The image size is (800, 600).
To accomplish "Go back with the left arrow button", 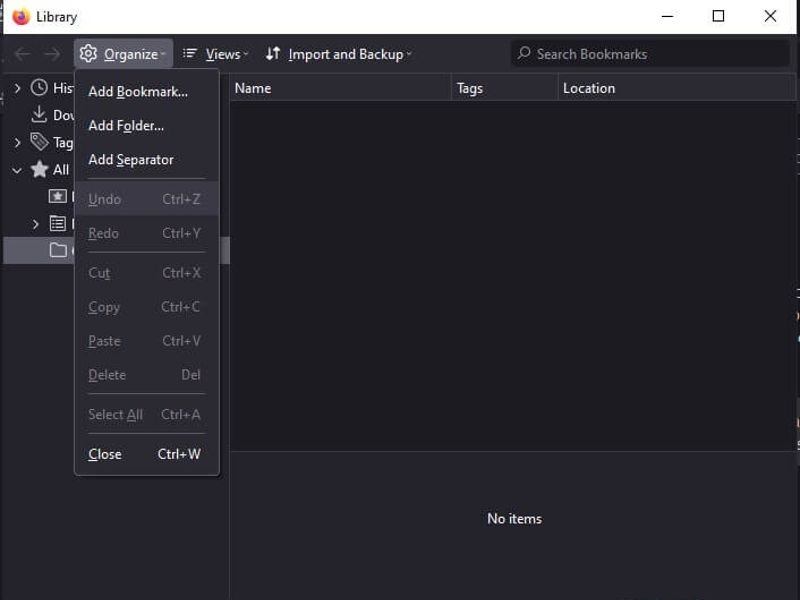I will pos(22,54).
